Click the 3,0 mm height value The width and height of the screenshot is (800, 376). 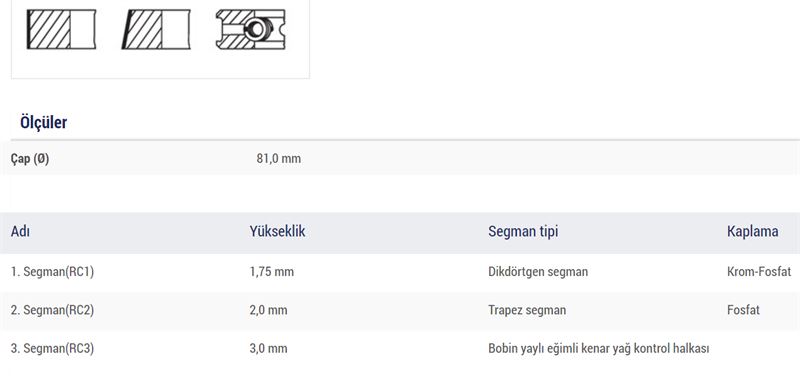268,349
